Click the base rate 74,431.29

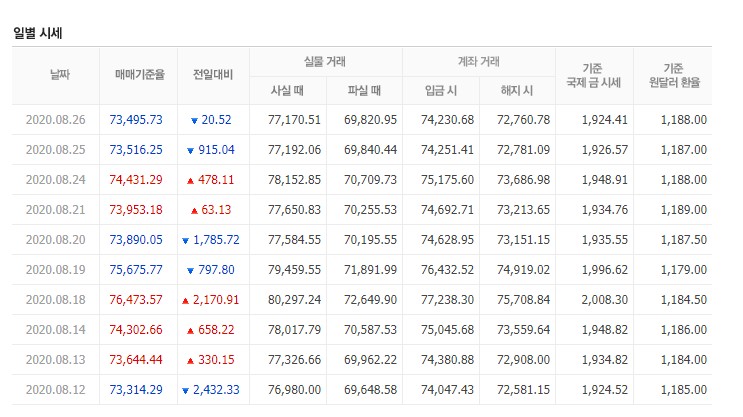click(x=136, y=180)
